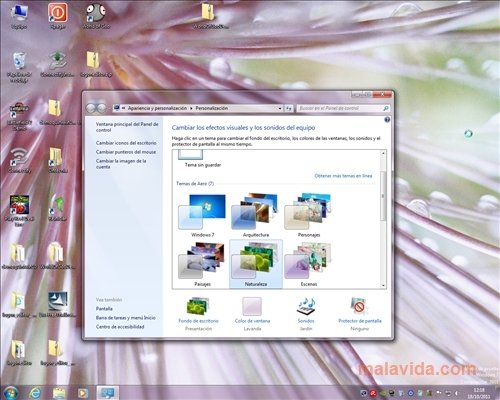Open the red power Apagar shortcut
Viewport: 500px width, 400px height.
(57, 16)
